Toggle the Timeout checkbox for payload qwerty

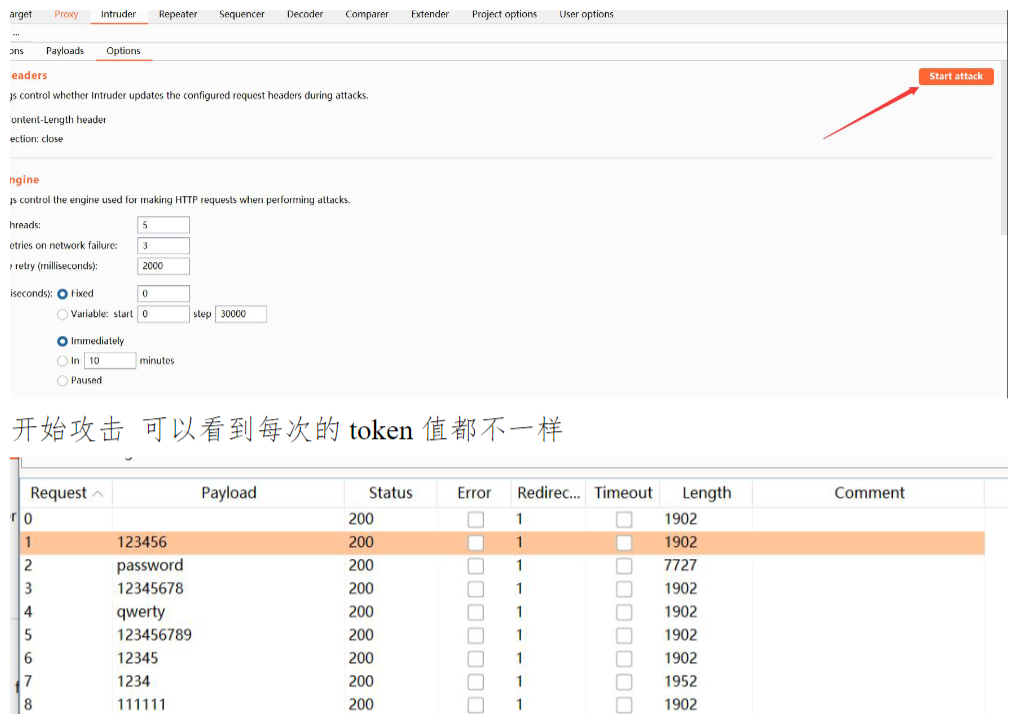[x=624, y=612]
